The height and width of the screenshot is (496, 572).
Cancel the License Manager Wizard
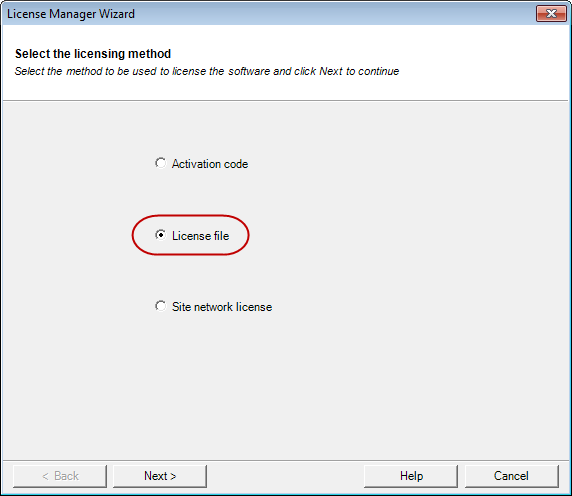[511, 476]
